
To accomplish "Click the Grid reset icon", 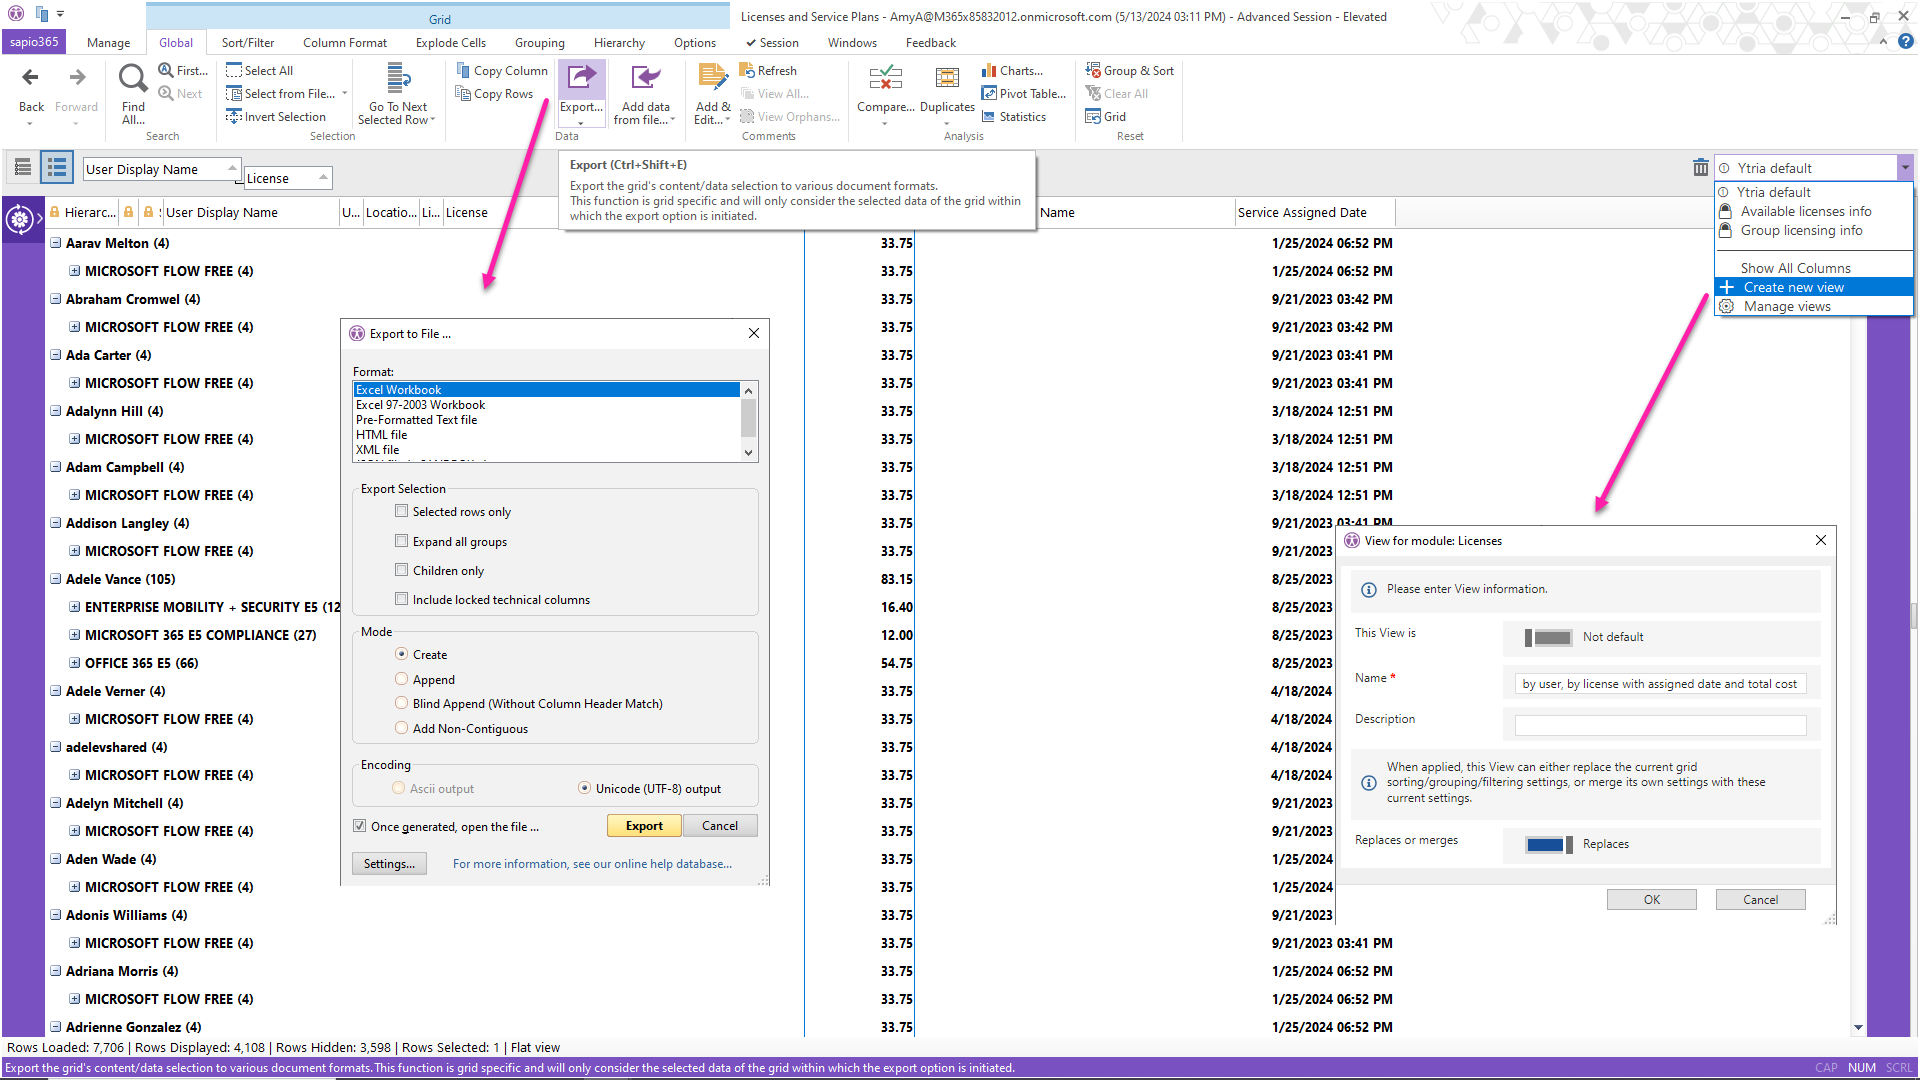I will click(x=1093, y=117).
